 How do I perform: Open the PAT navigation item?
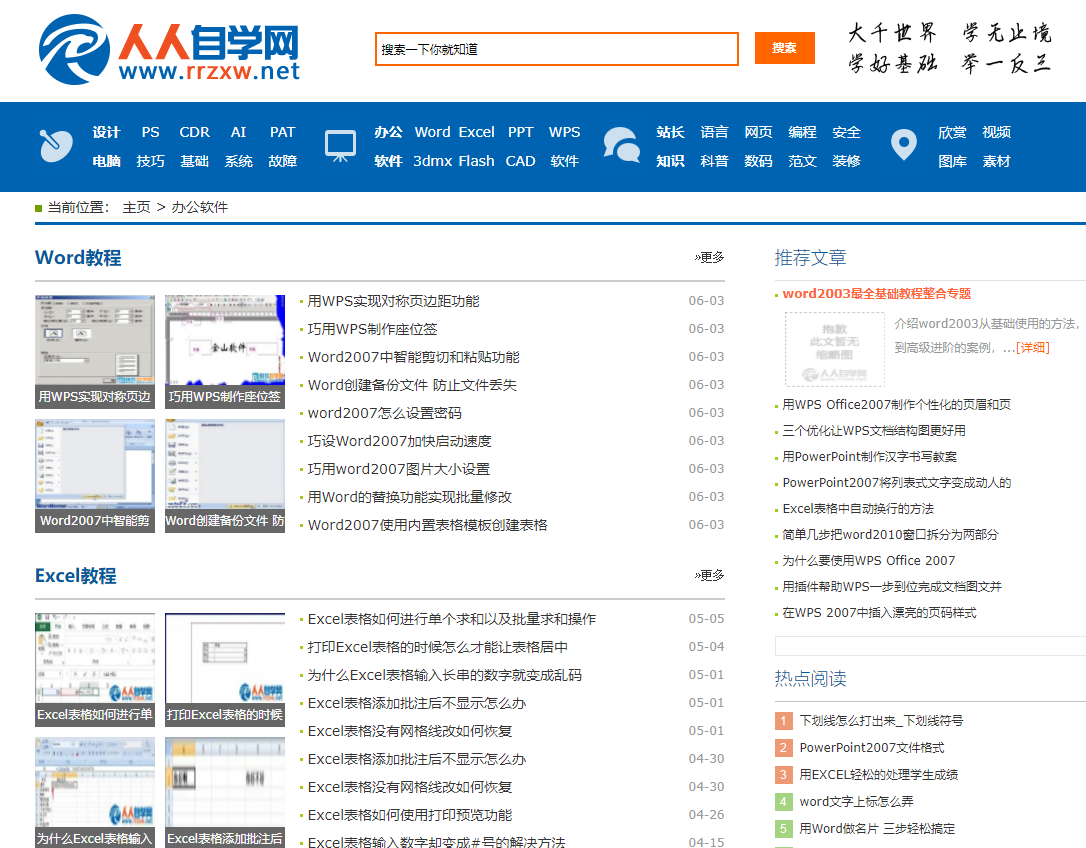[283, 132]
